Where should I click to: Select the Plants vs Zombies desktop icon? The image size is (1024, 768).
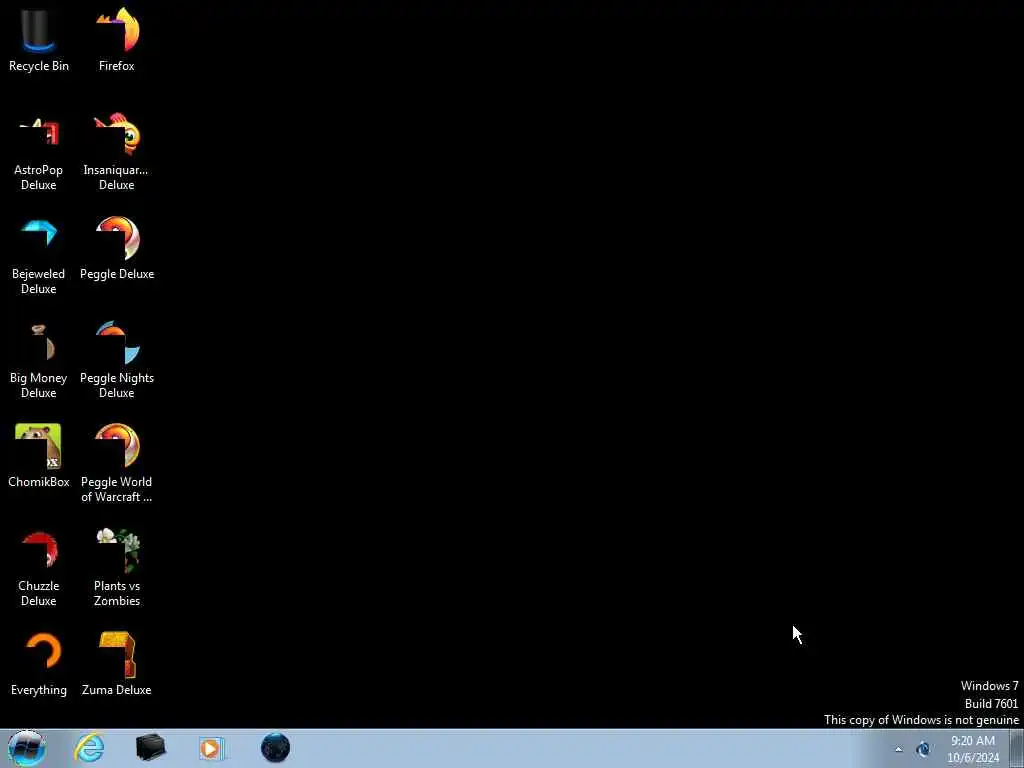[117, 568]
